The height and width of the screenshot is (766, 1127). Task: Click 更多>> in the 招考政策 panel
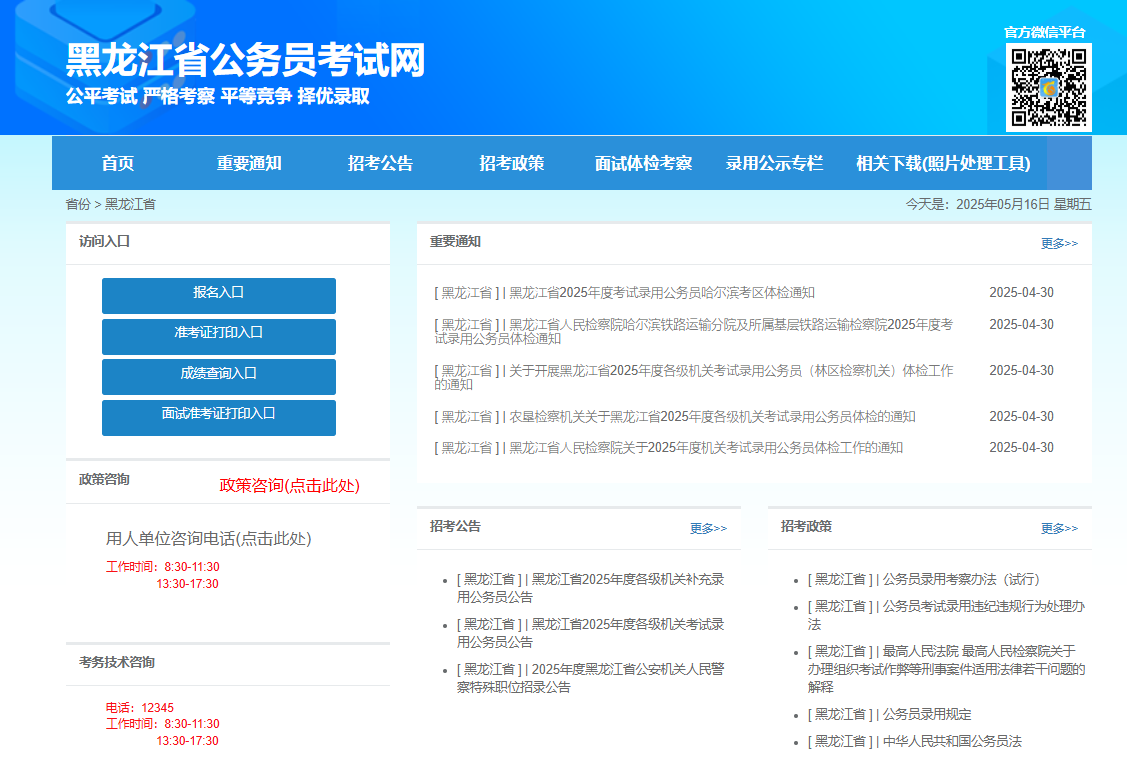click(x=1059, y=529)
